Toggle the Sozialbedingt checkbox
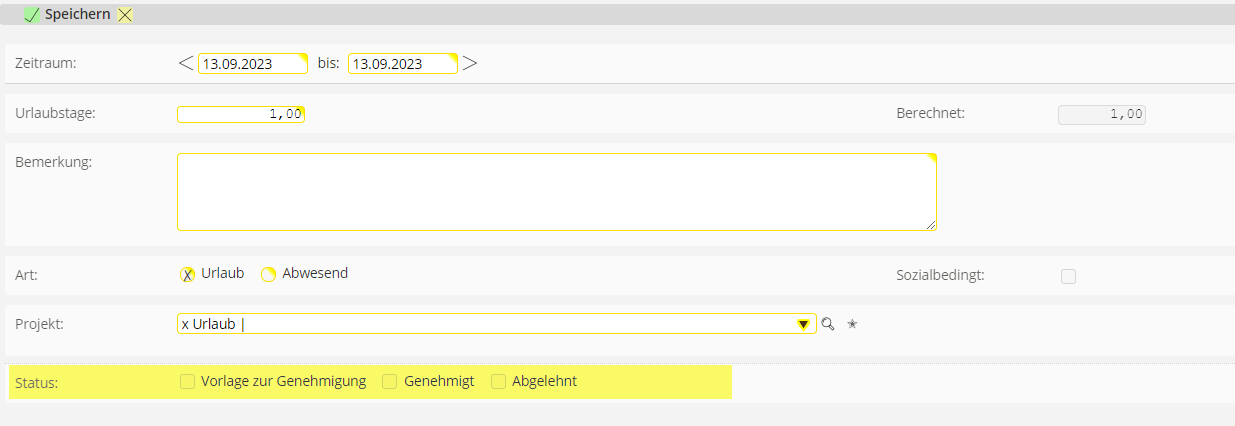This screenshot has width=1235, height=426. click(x=1068, y=276)
